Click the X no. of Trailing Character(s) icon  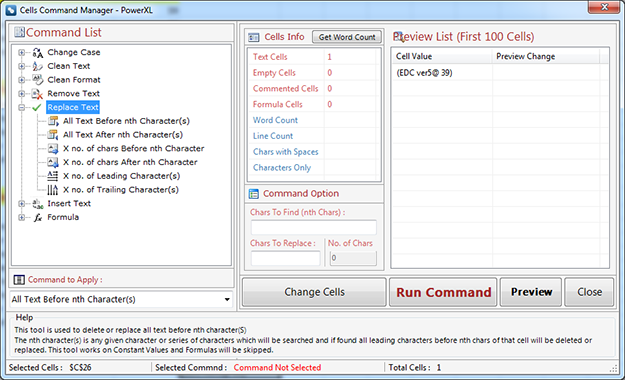(x=53, y=190)
